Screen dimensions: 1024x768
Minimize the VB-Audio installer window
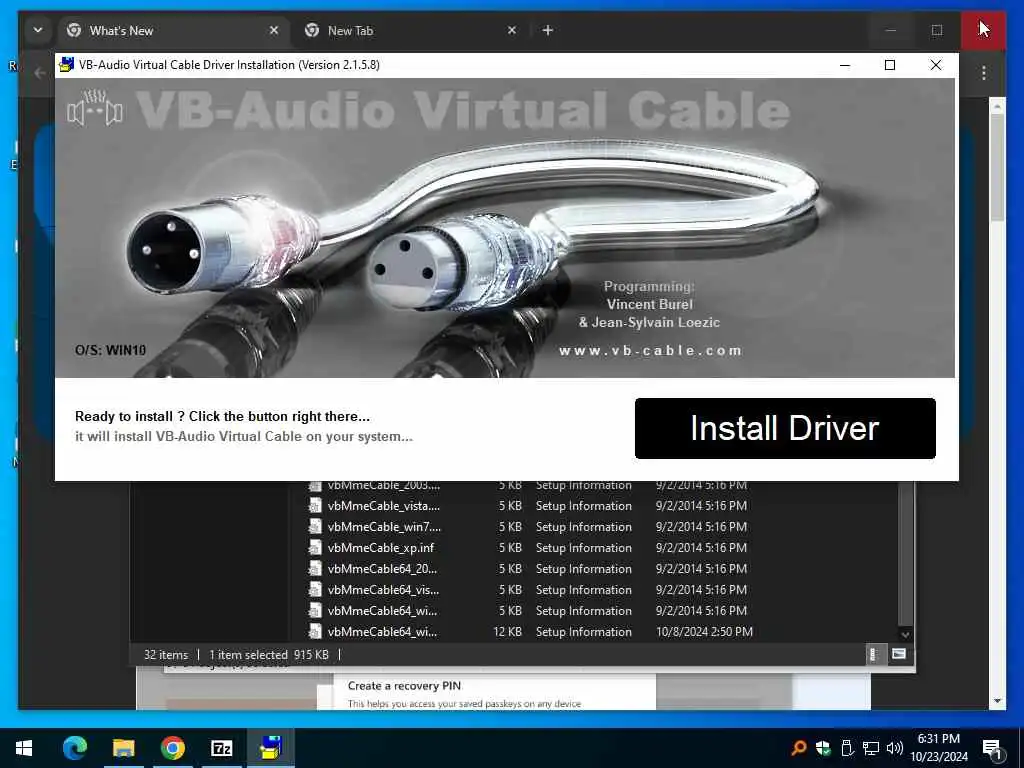point(844,65)
